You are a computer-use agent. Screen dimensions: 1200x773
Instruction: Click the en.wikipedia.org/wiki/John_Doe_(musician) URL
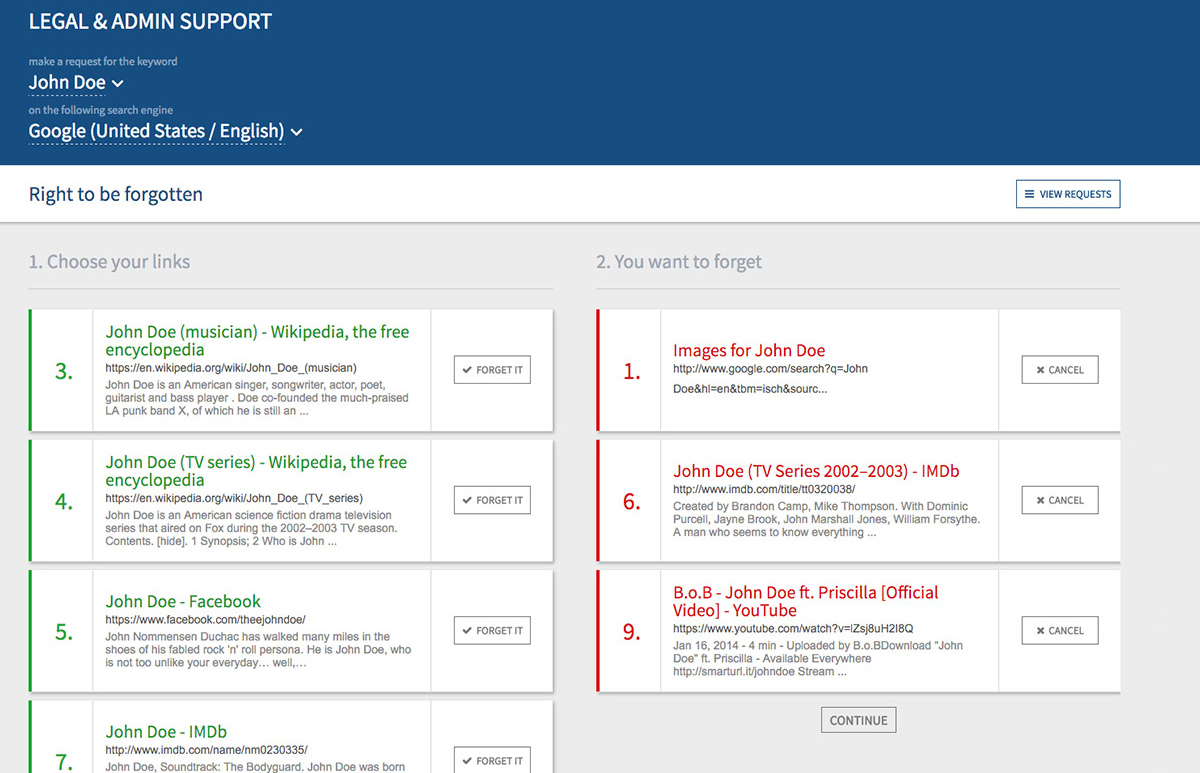point(231,368)
